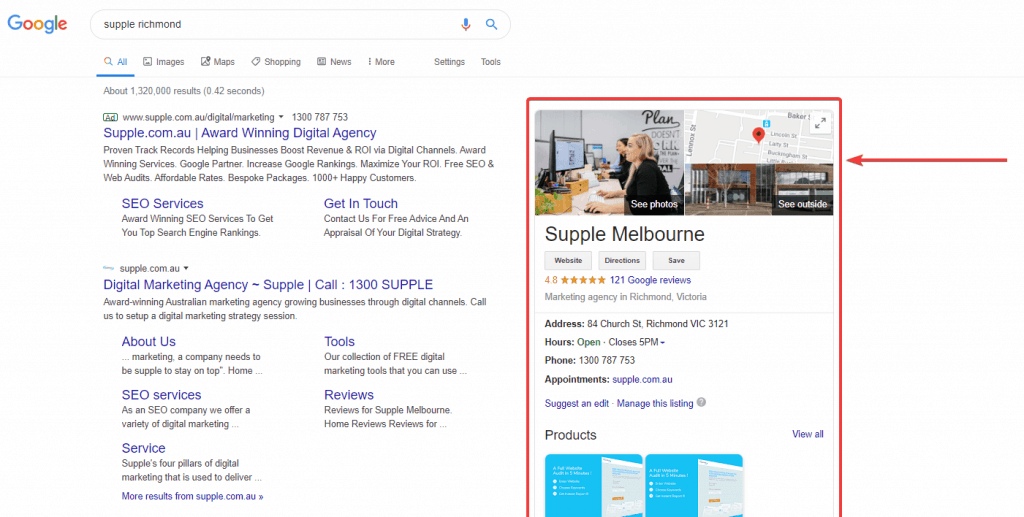Click the Website button
This screenshot has height=517, width=1024.
pyautogui.click(x=568, y=260)
